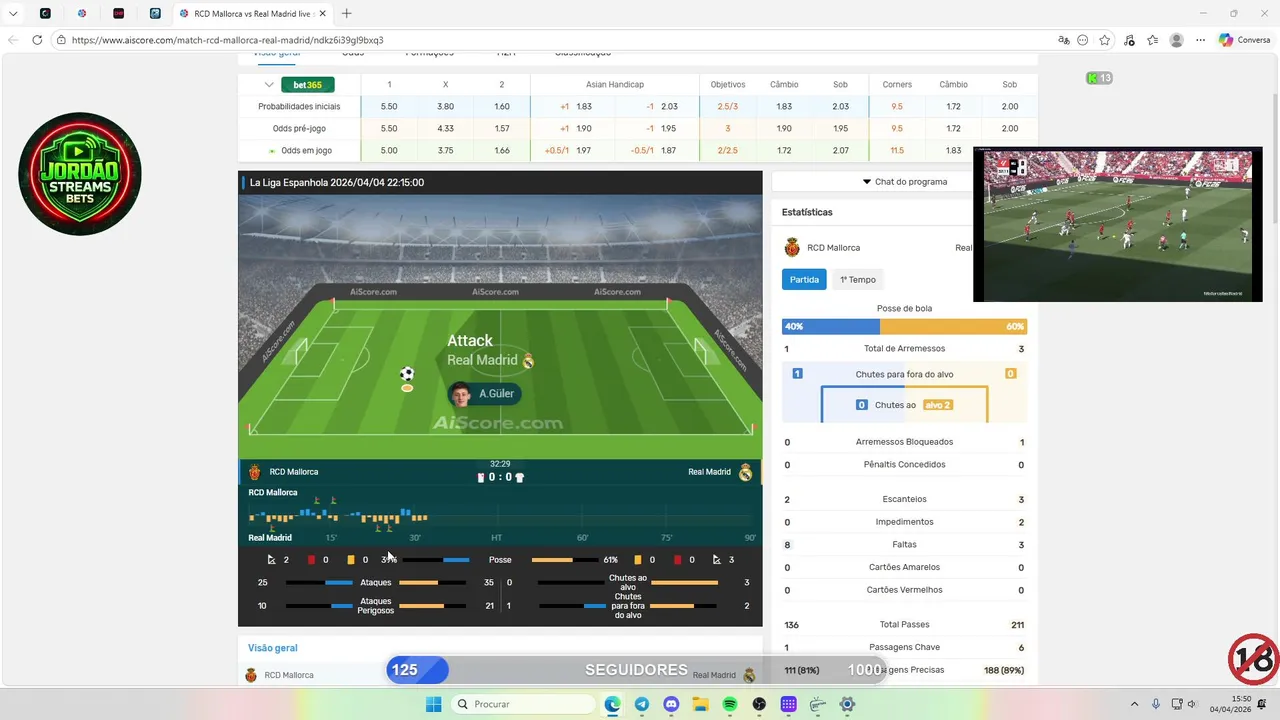
Task: Click the Real Madrid crest beside Attack label
Action: pos(529,361)
